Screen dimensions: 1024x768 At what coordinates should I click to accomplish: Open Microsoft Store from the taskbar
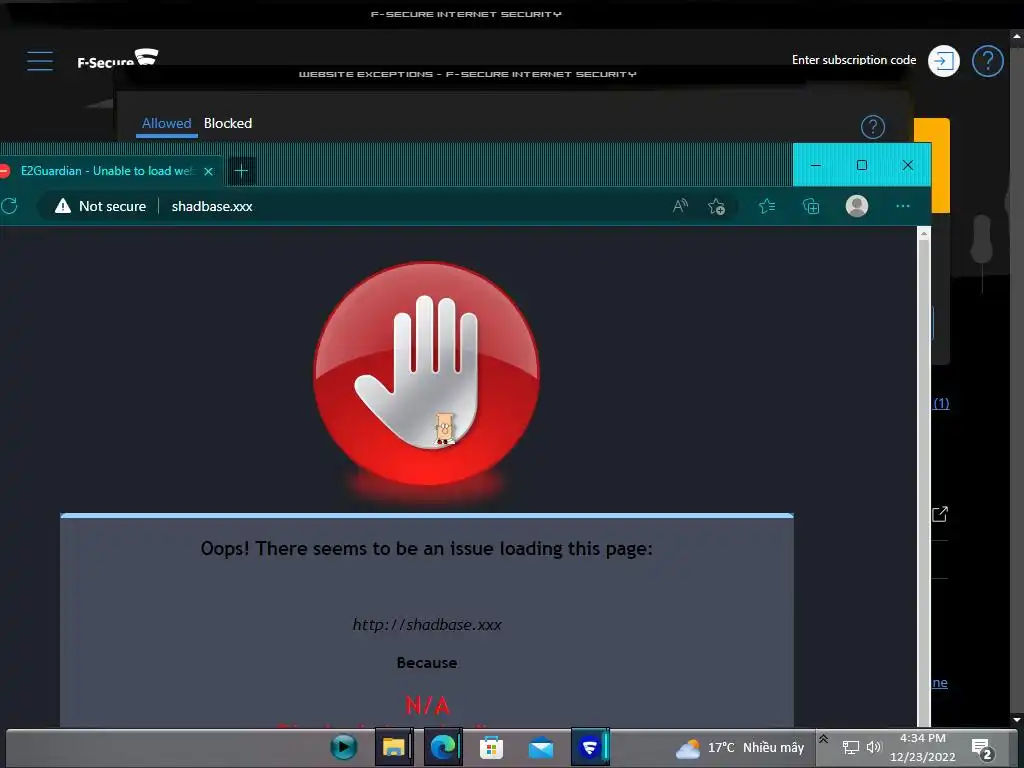click(x=491, y=746)
